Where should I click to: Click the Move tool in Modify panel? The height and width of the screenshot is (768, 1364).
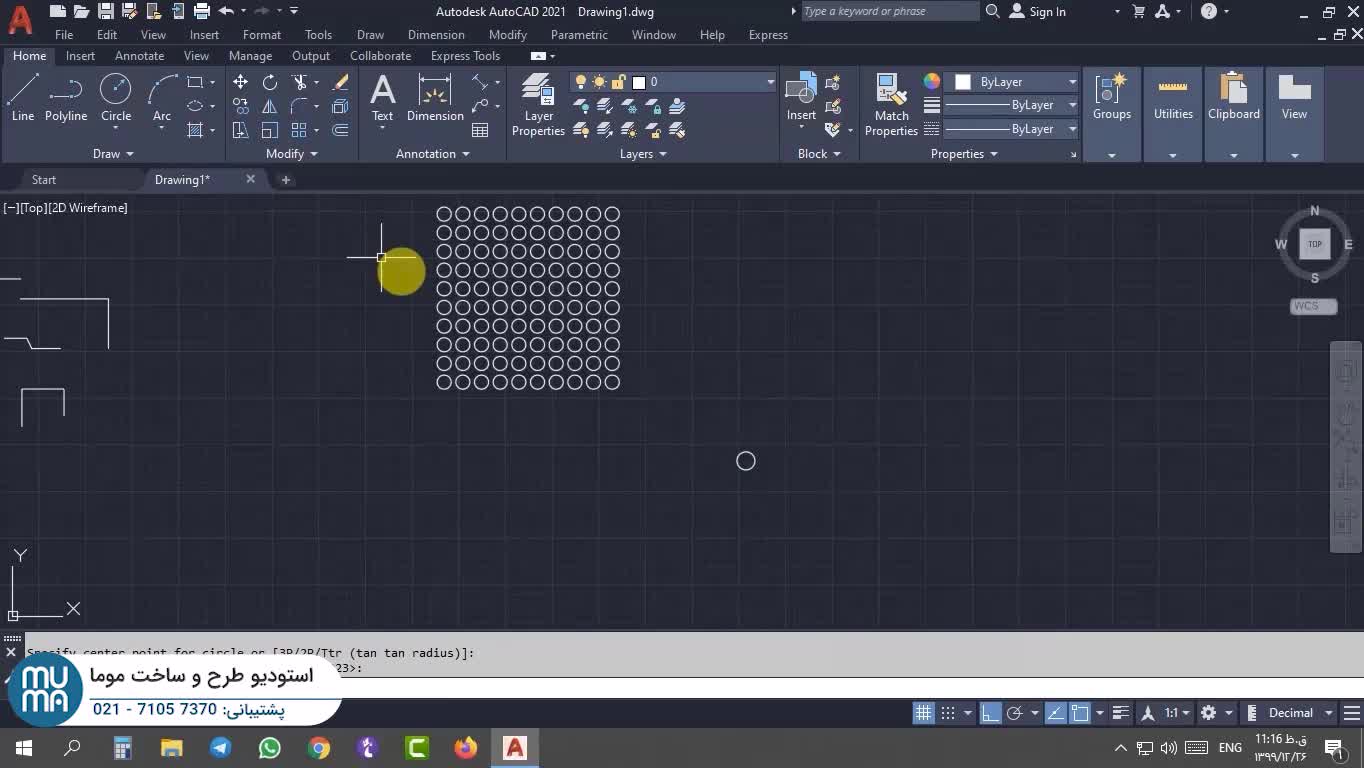240,82
